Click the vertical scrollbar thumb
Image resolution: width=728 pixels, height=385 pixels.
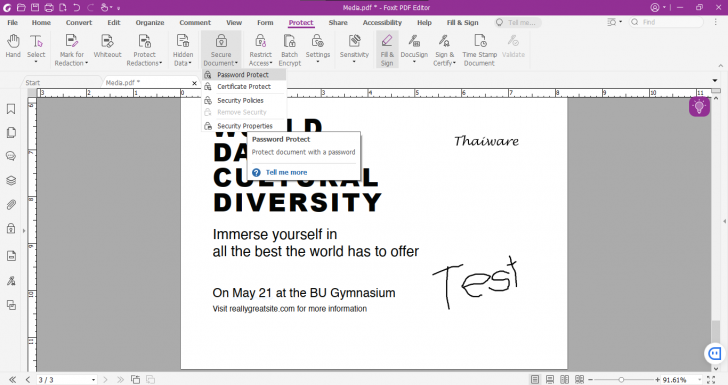(x=717, y=330)
